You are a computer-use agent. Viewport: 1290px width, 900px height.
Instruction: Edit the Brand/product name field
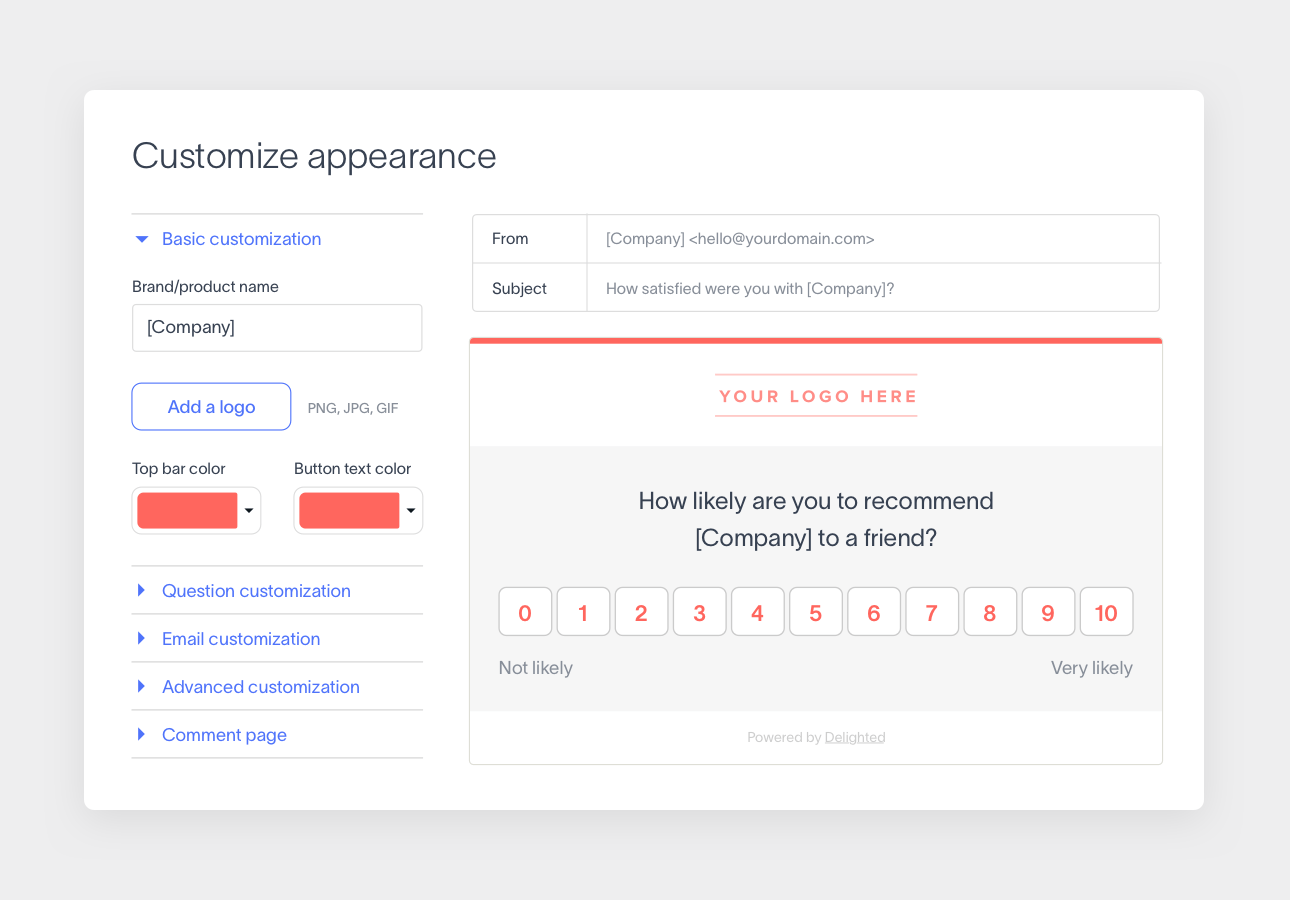(x=277, y=327)
